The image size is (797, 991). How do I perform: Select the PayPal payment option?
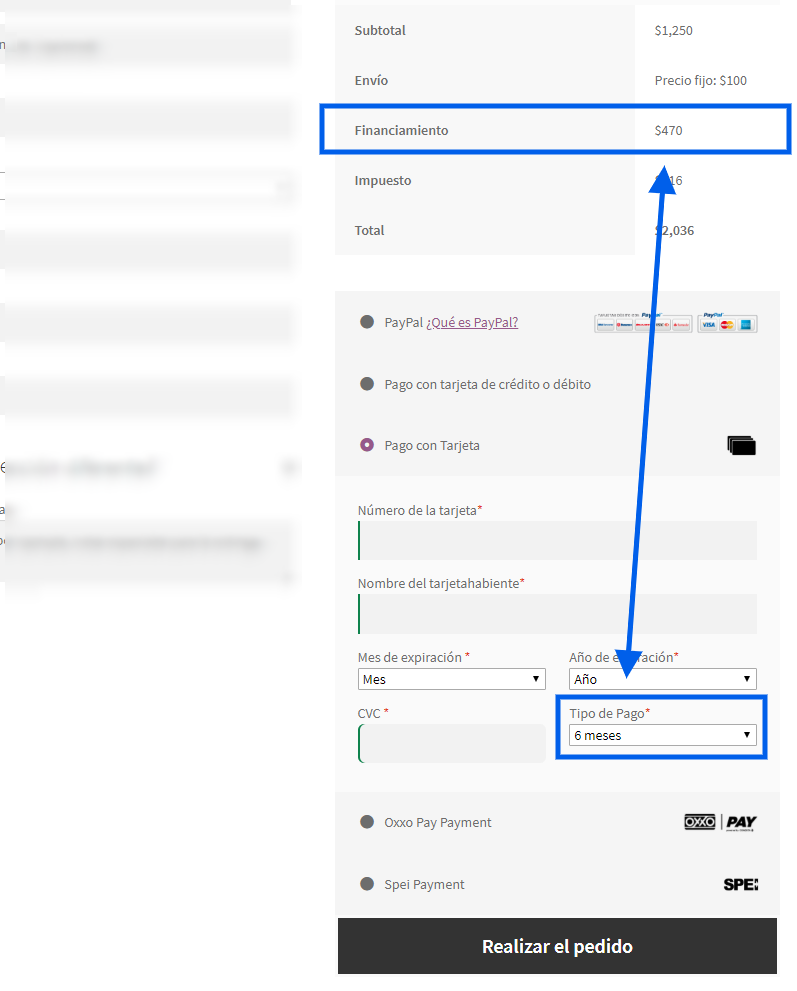[x=367, y=322]
